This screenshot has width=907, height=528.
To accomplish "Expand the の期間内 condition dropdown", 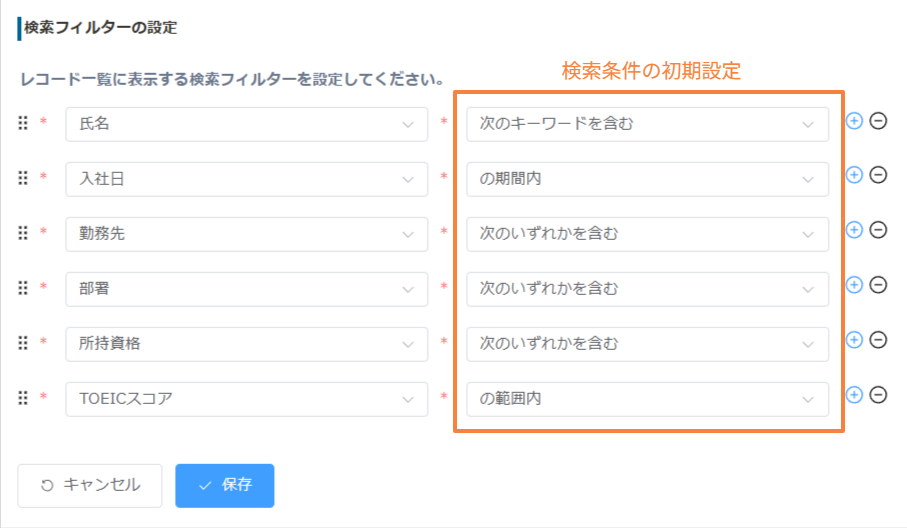I will (x=647, y=179).
